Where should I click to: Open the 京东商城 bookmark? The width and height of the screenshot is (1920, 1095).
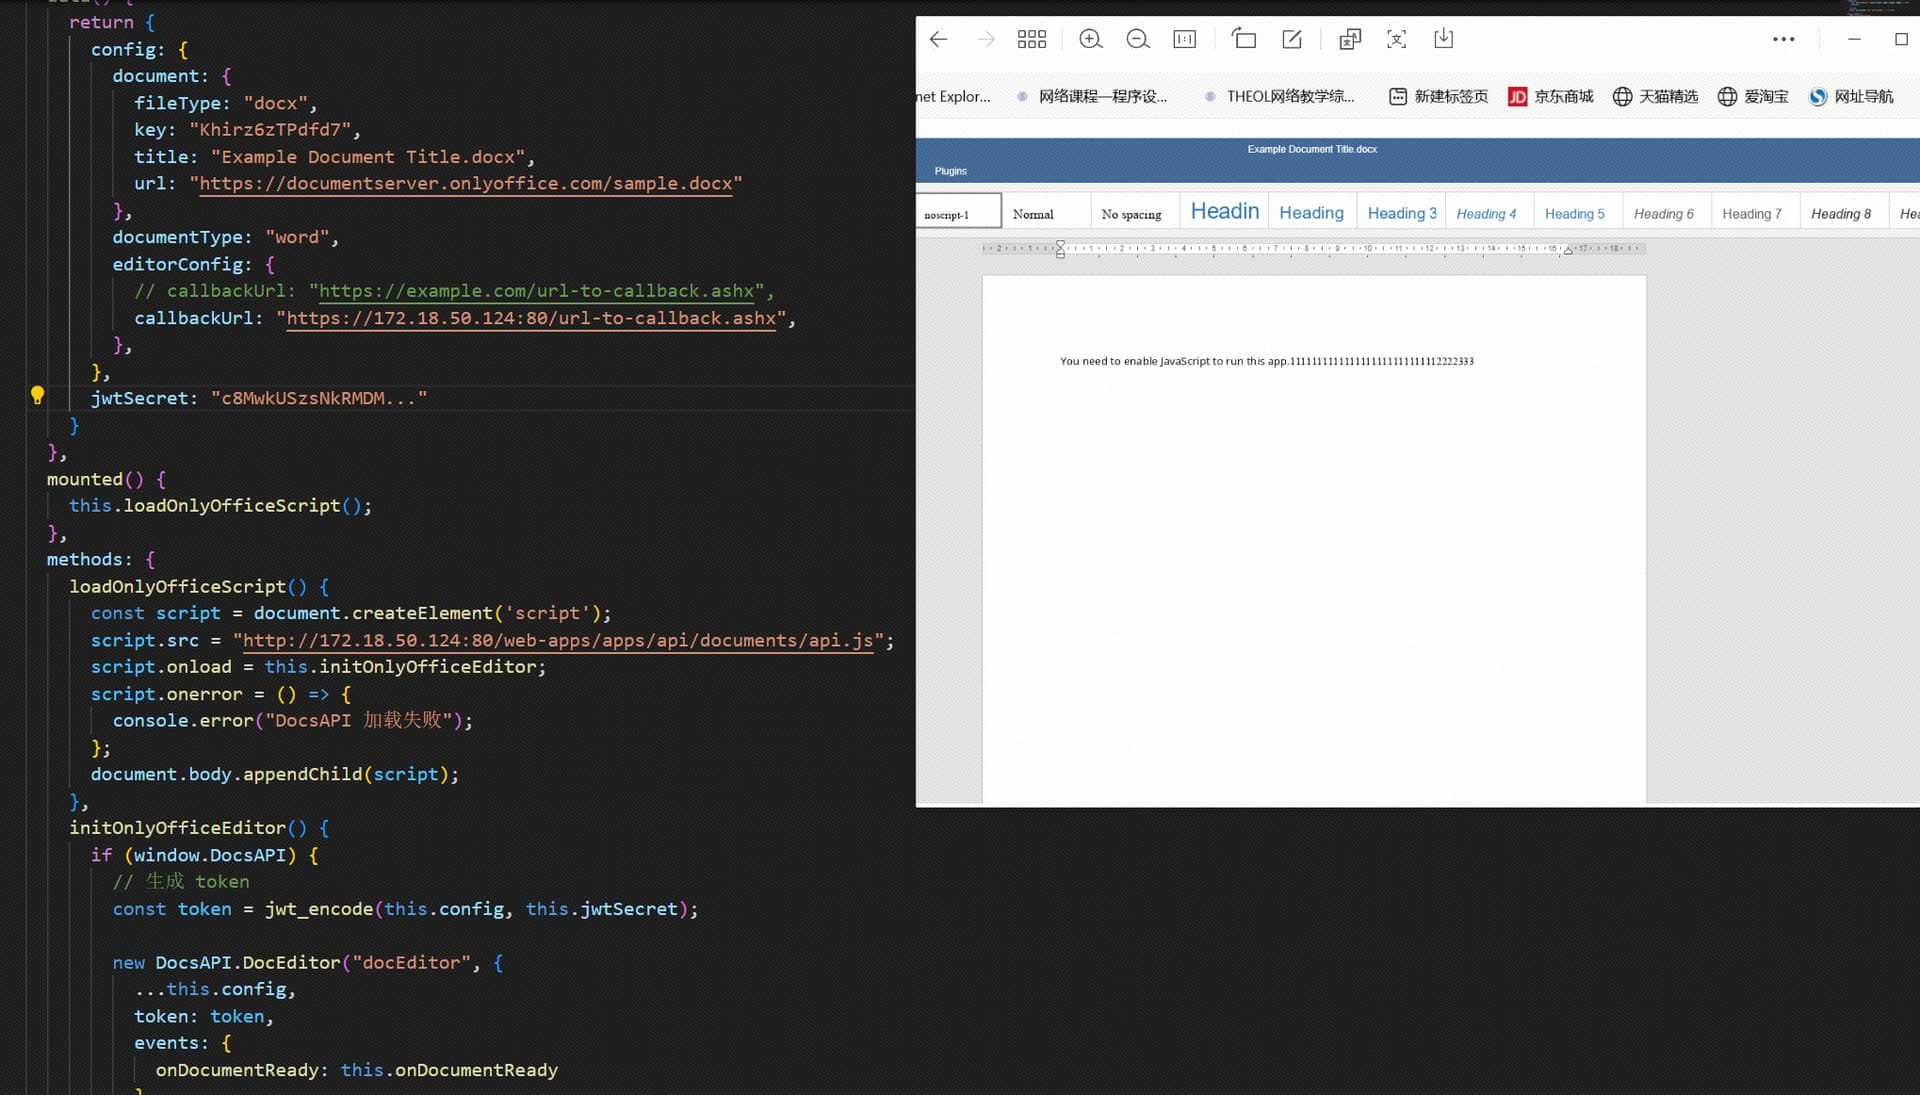pos(1551,96)
